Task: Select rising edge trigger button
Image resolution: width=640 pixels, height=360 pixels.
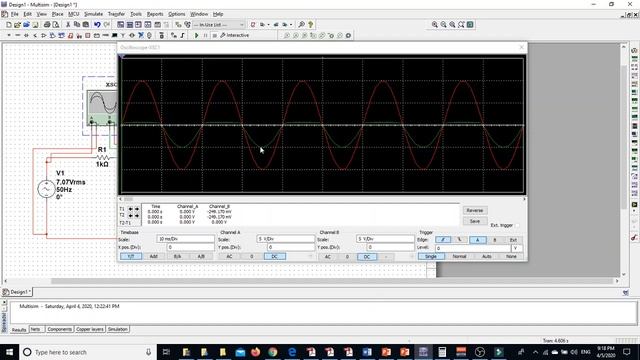Action: (443, 240)
